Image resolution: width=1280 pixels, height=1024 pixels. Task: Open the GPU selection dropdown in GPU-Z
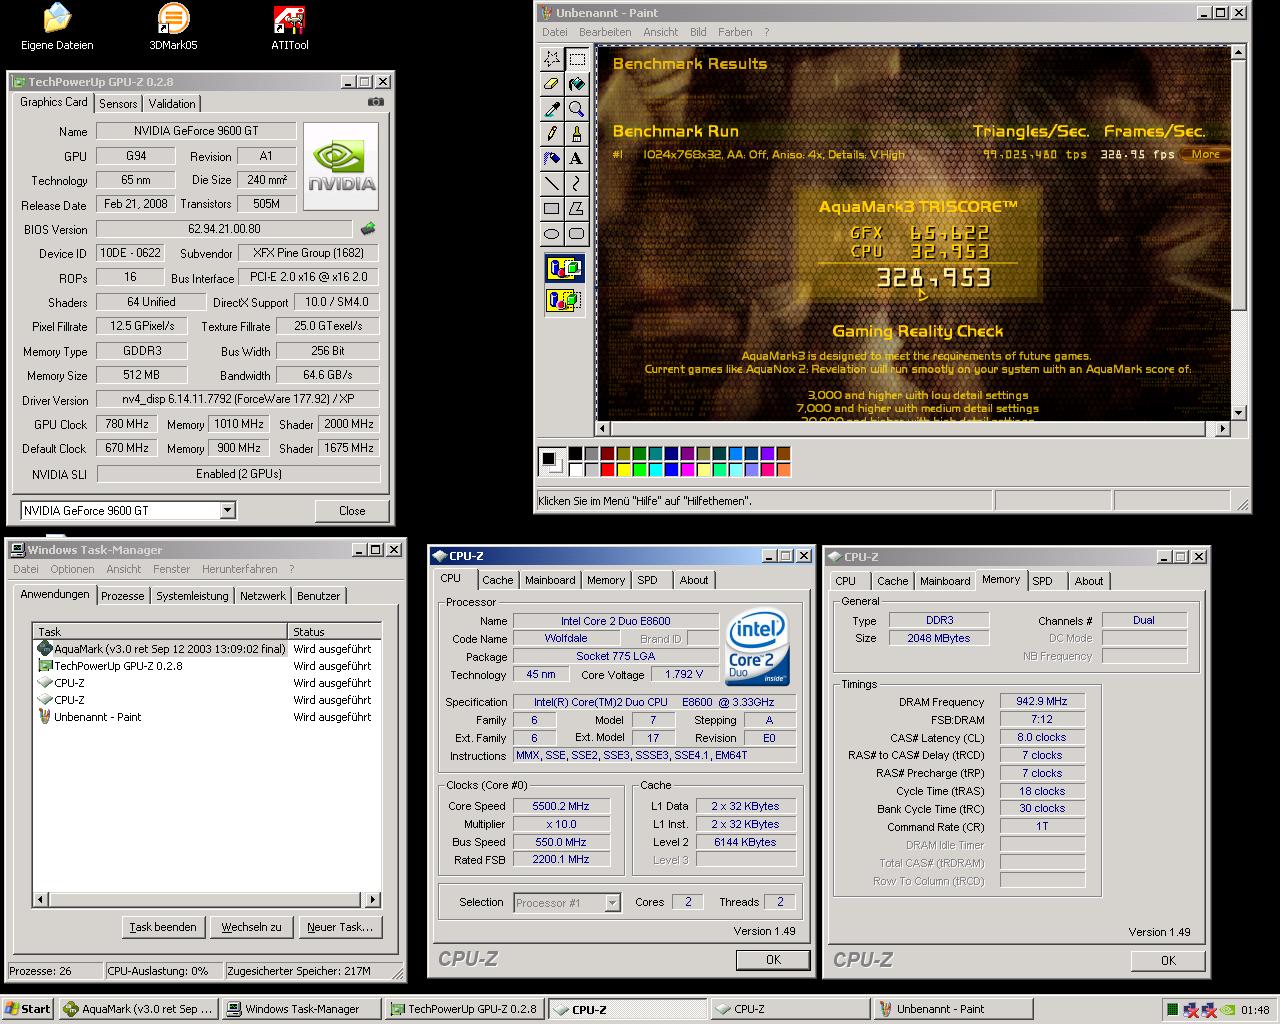point(227,510)
